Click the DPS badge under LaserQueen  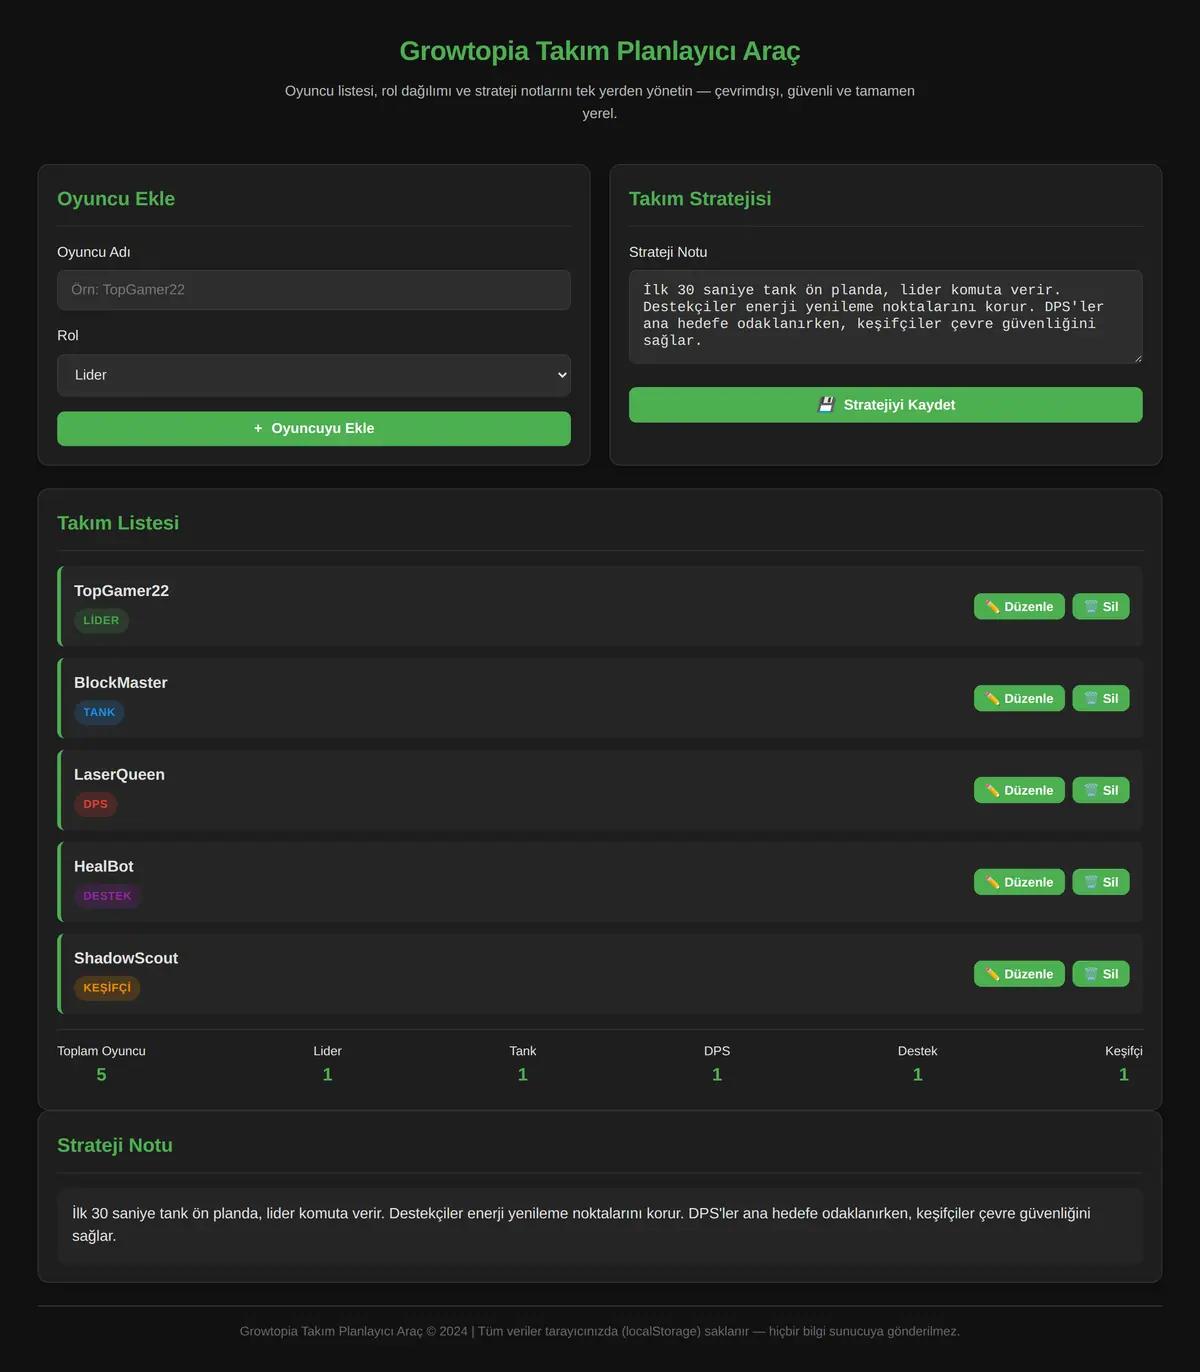[95, 805]
